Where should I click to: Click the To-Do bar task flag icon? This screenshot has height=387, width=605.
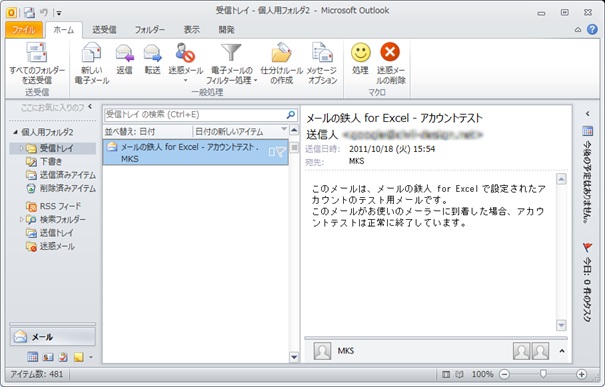click(x=587, y=247)
